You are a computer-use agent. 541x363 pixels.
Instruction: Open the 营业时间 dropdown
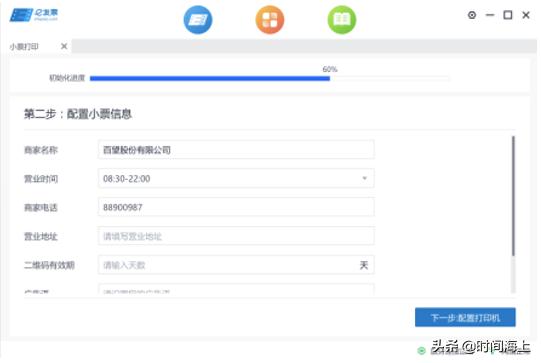point(236,178)
